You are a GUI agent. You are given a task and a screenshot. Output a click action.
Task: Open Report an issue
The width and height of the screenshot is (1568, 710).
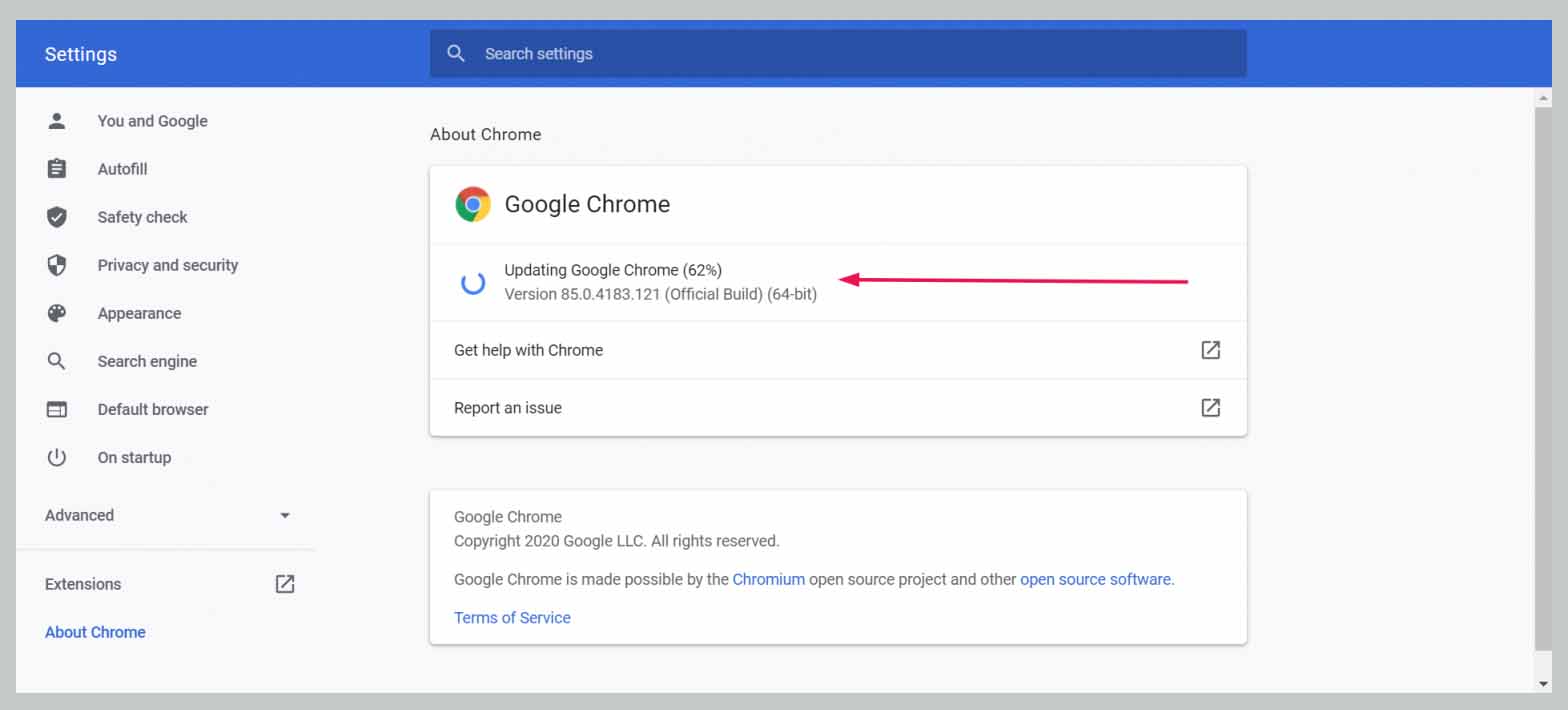coord(838,408)
